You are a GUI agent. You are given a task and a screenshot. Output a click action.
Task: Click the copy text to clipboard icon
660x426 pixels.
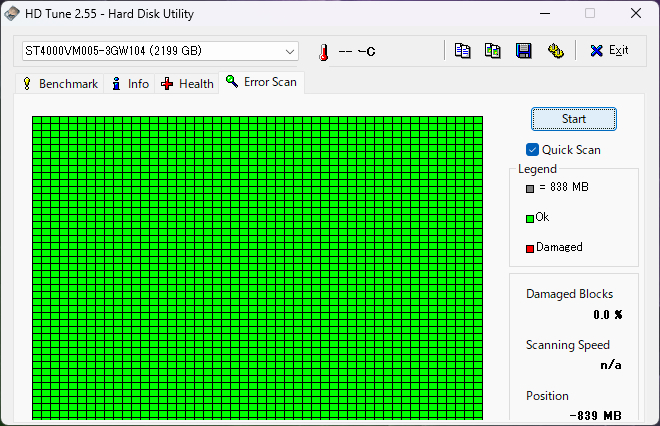462,51
